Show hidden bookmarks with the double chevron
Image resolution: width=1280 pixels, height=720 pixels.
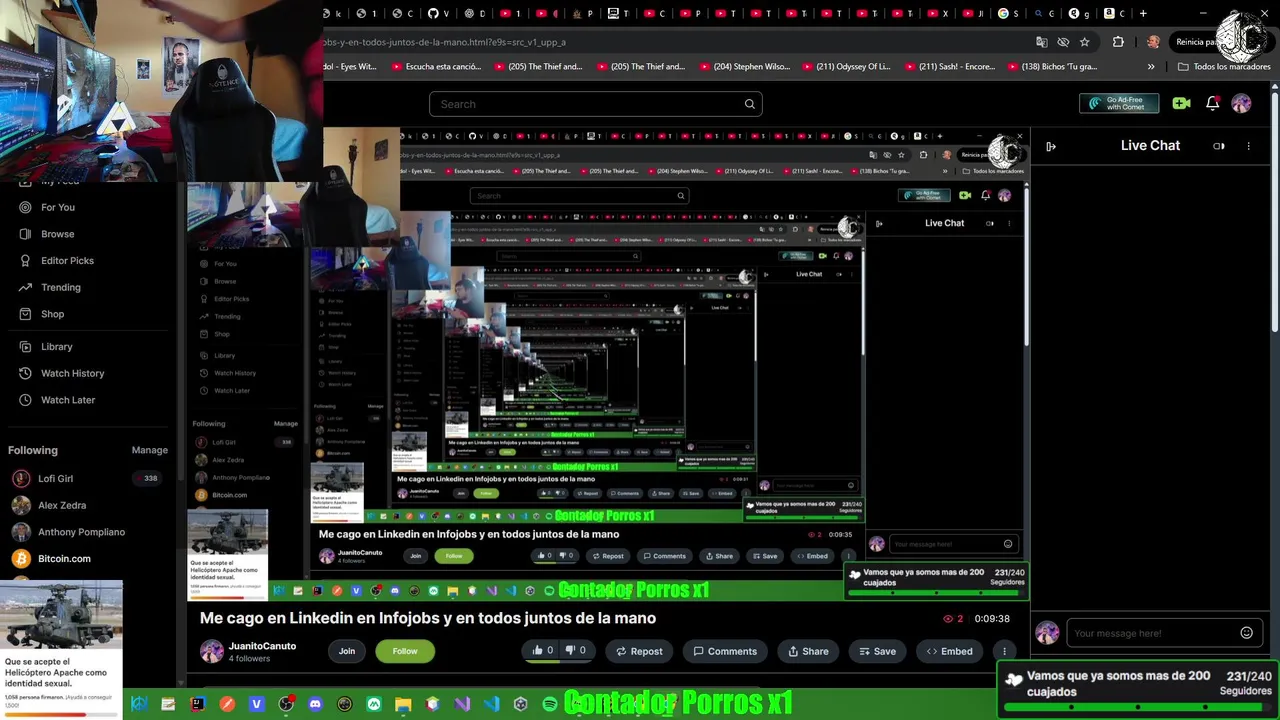1151,67
